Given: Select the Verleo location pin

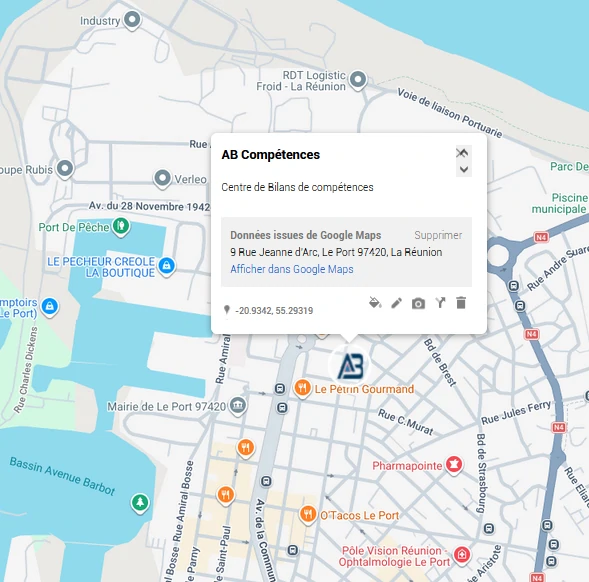Looking at the screenshot, I should [162, 178].
